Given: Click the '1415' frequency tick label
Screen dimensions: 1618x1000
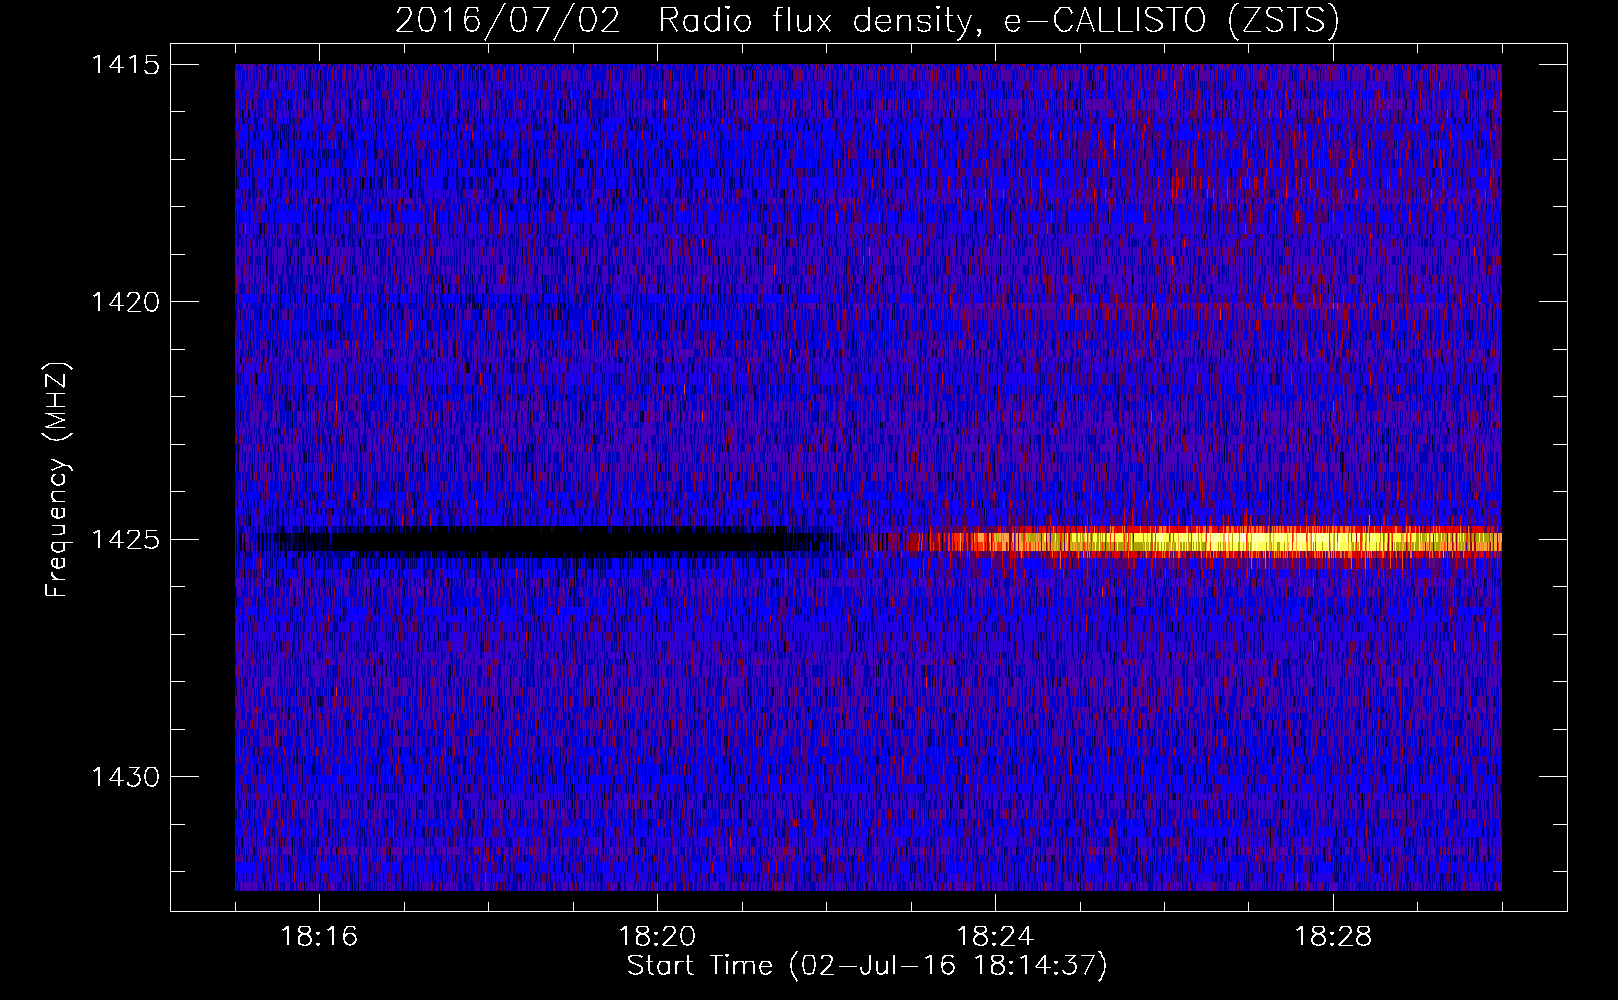Looking at the screenshot, I should click(x=125, y=65).
